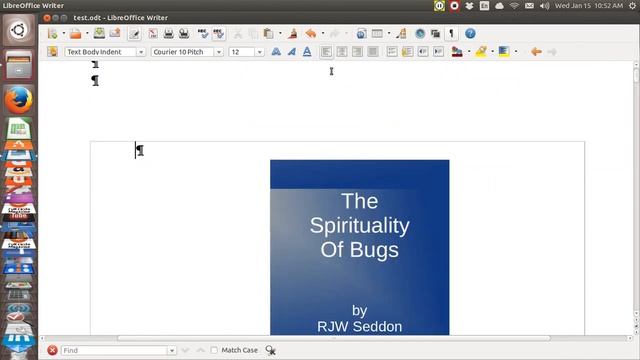Undo the last action
The width and height of the screenshot is (640, 360).
pyautogui.click(x=311, y=33)
